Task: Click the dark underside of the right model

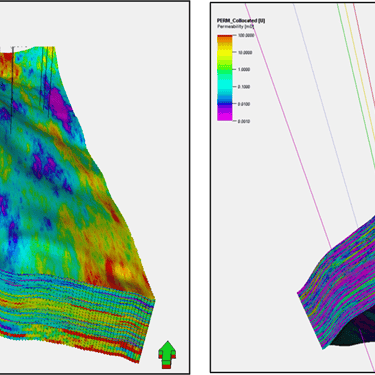Action: (x=355, y=330)
